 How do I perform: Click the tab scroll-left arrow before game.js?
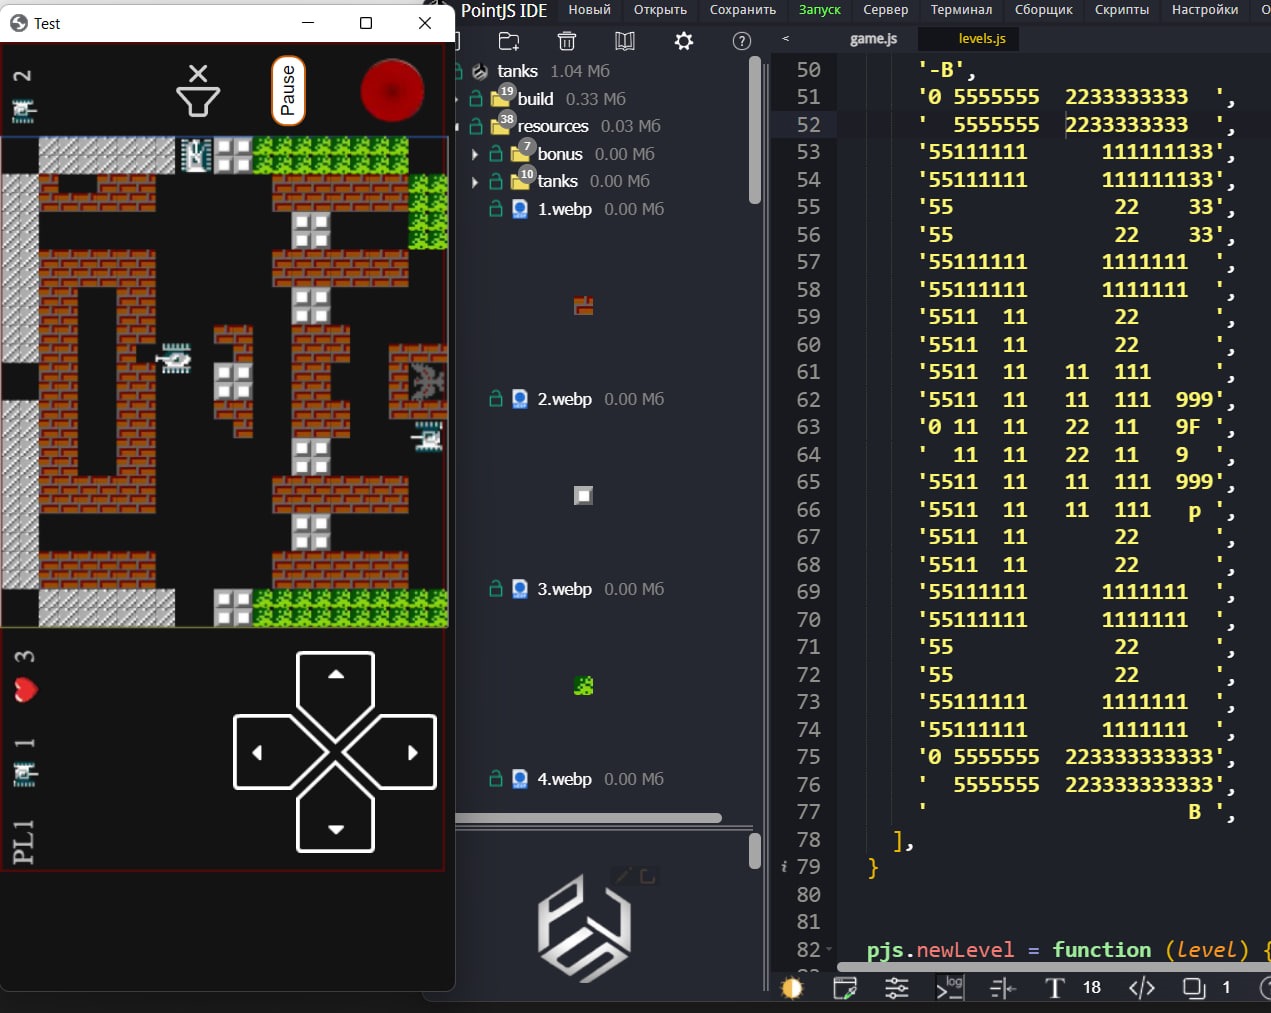pyautogui.click(x=786, y=39)
